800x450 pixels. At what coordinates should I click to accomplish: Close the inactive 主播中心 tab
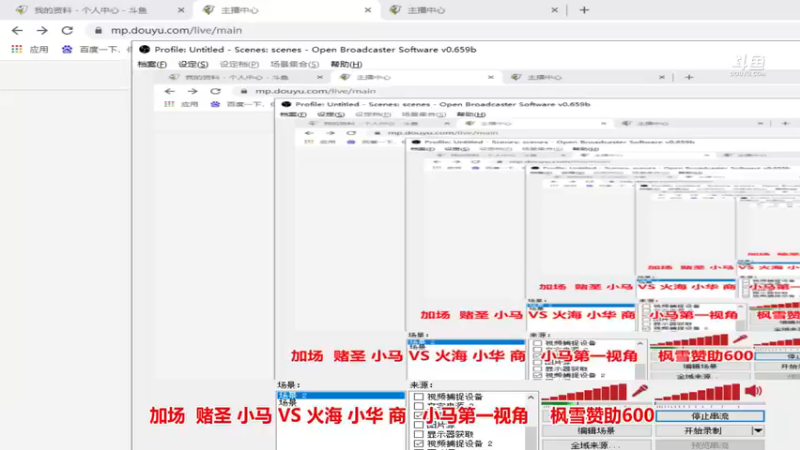(x=555, y=10)
